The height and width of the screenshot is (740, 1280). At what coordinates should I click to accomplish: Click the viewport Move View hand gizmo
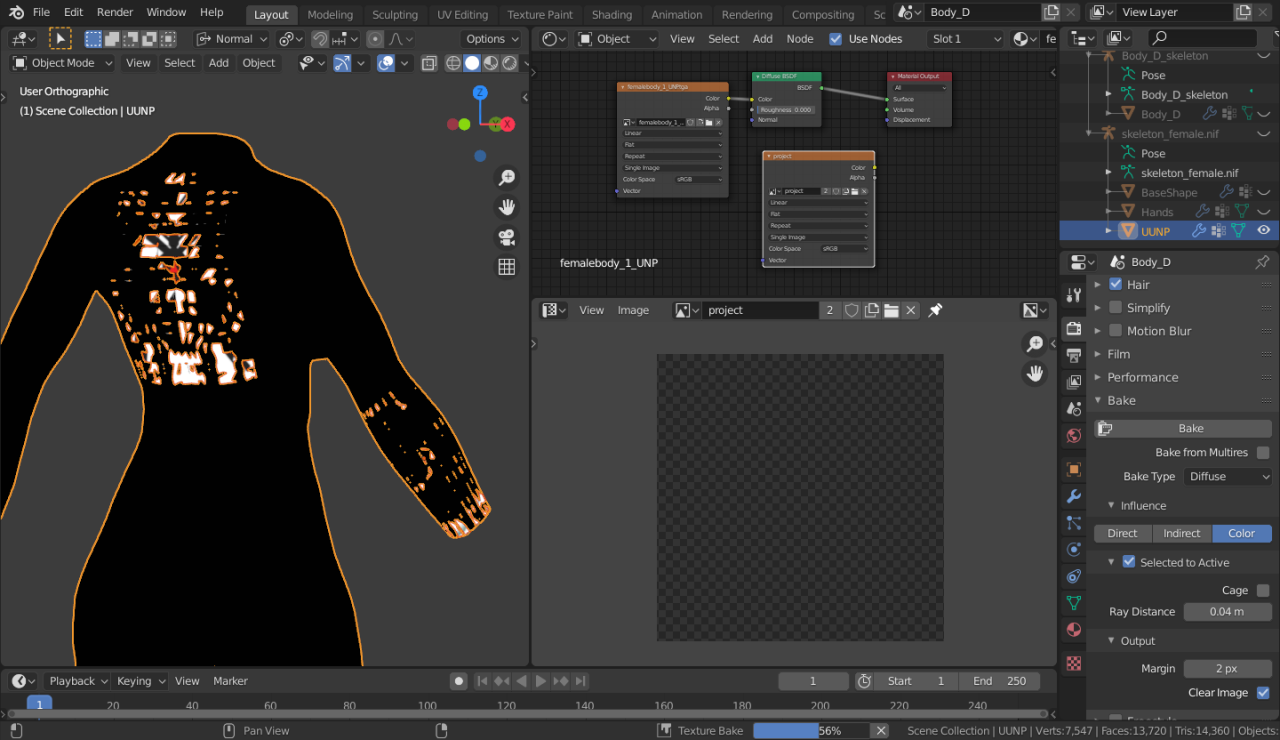[507, 207]
